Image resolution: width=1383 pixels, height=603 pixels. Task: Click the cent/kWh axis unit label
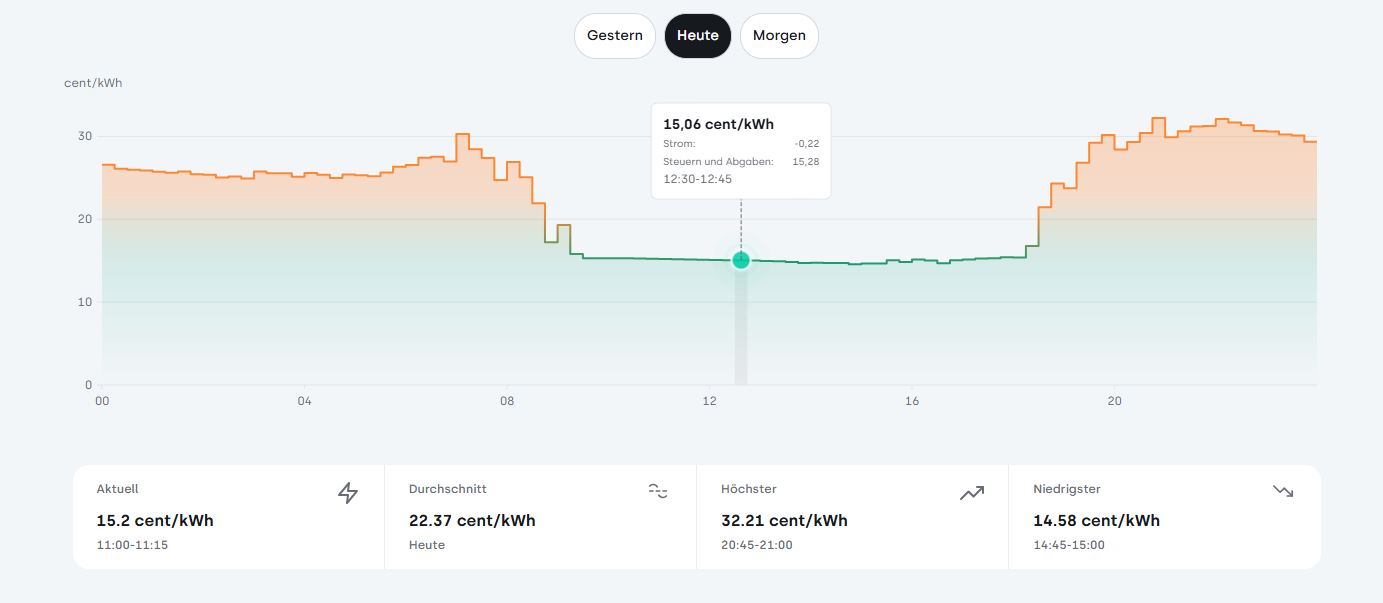(x=93, y=83)
